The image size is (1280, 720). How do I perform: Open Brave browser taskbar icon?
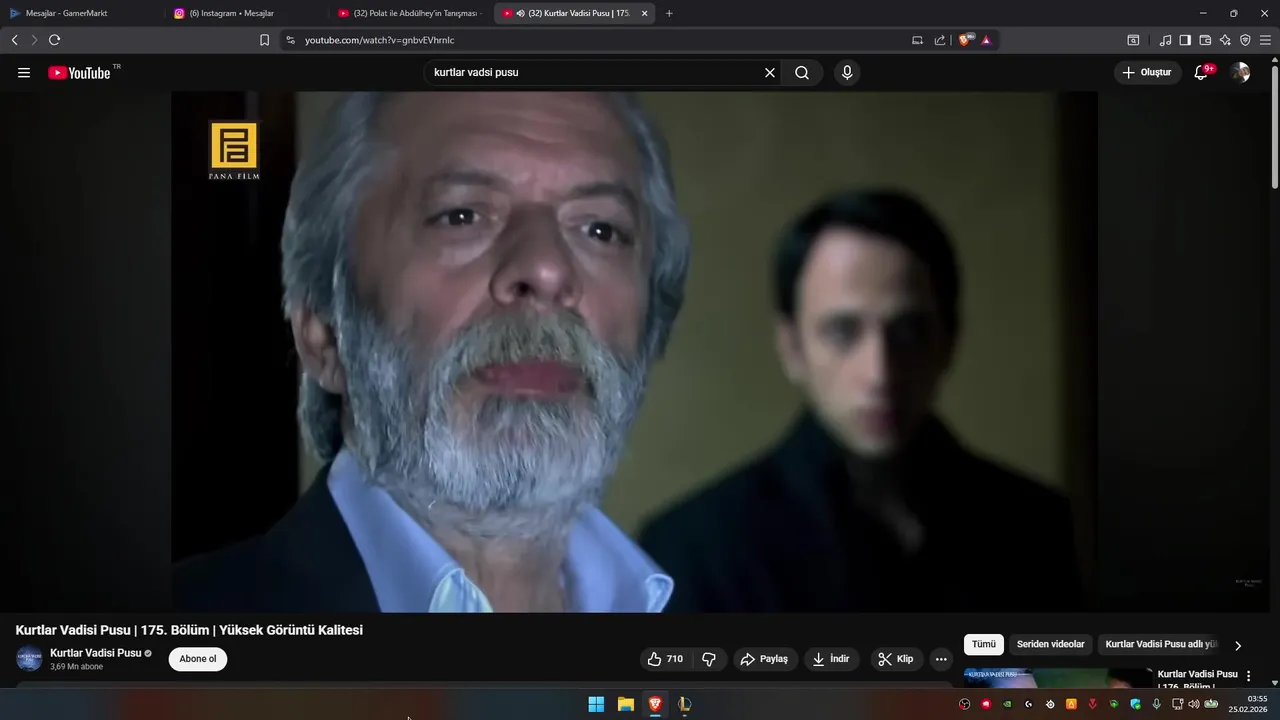pyautogui.click(x=655, y=704)
